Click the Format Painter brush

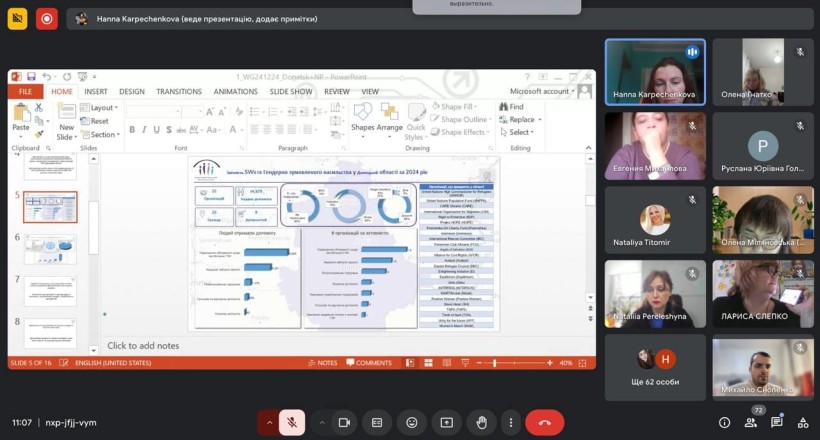(x=39, y=134)
